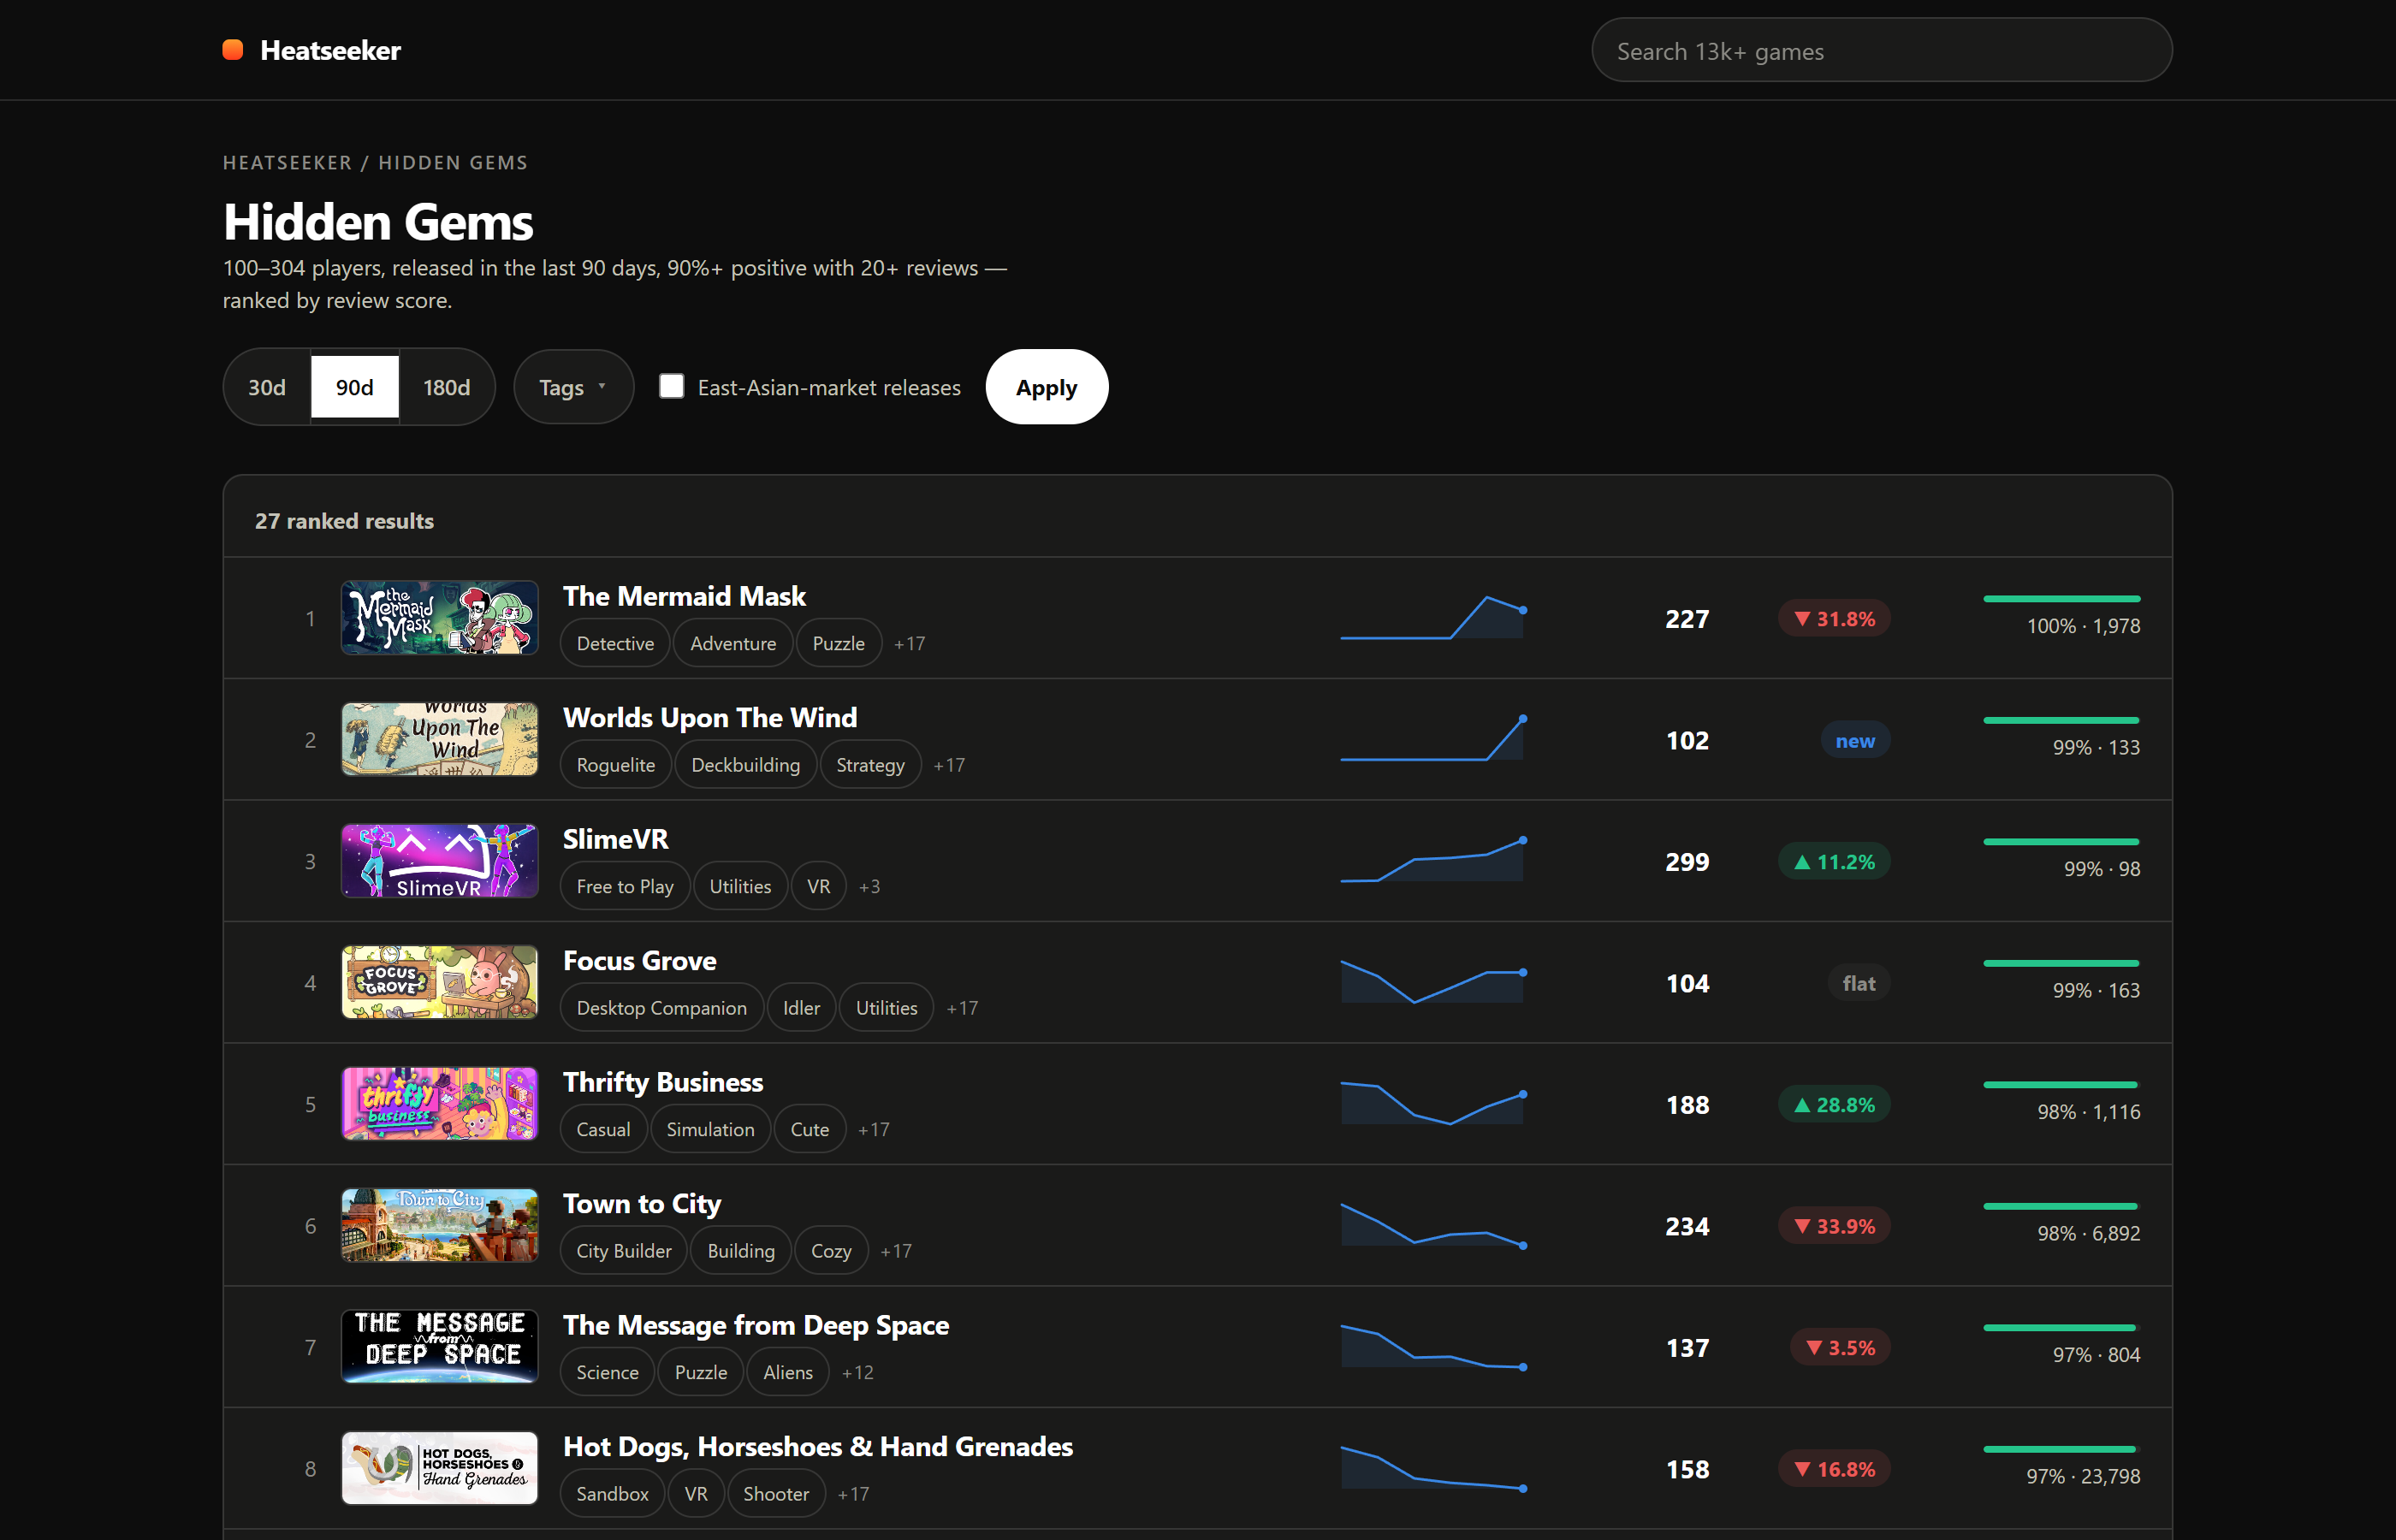2396x1540 pixels.
Task: Select the 90d time range
Action: 355,387
